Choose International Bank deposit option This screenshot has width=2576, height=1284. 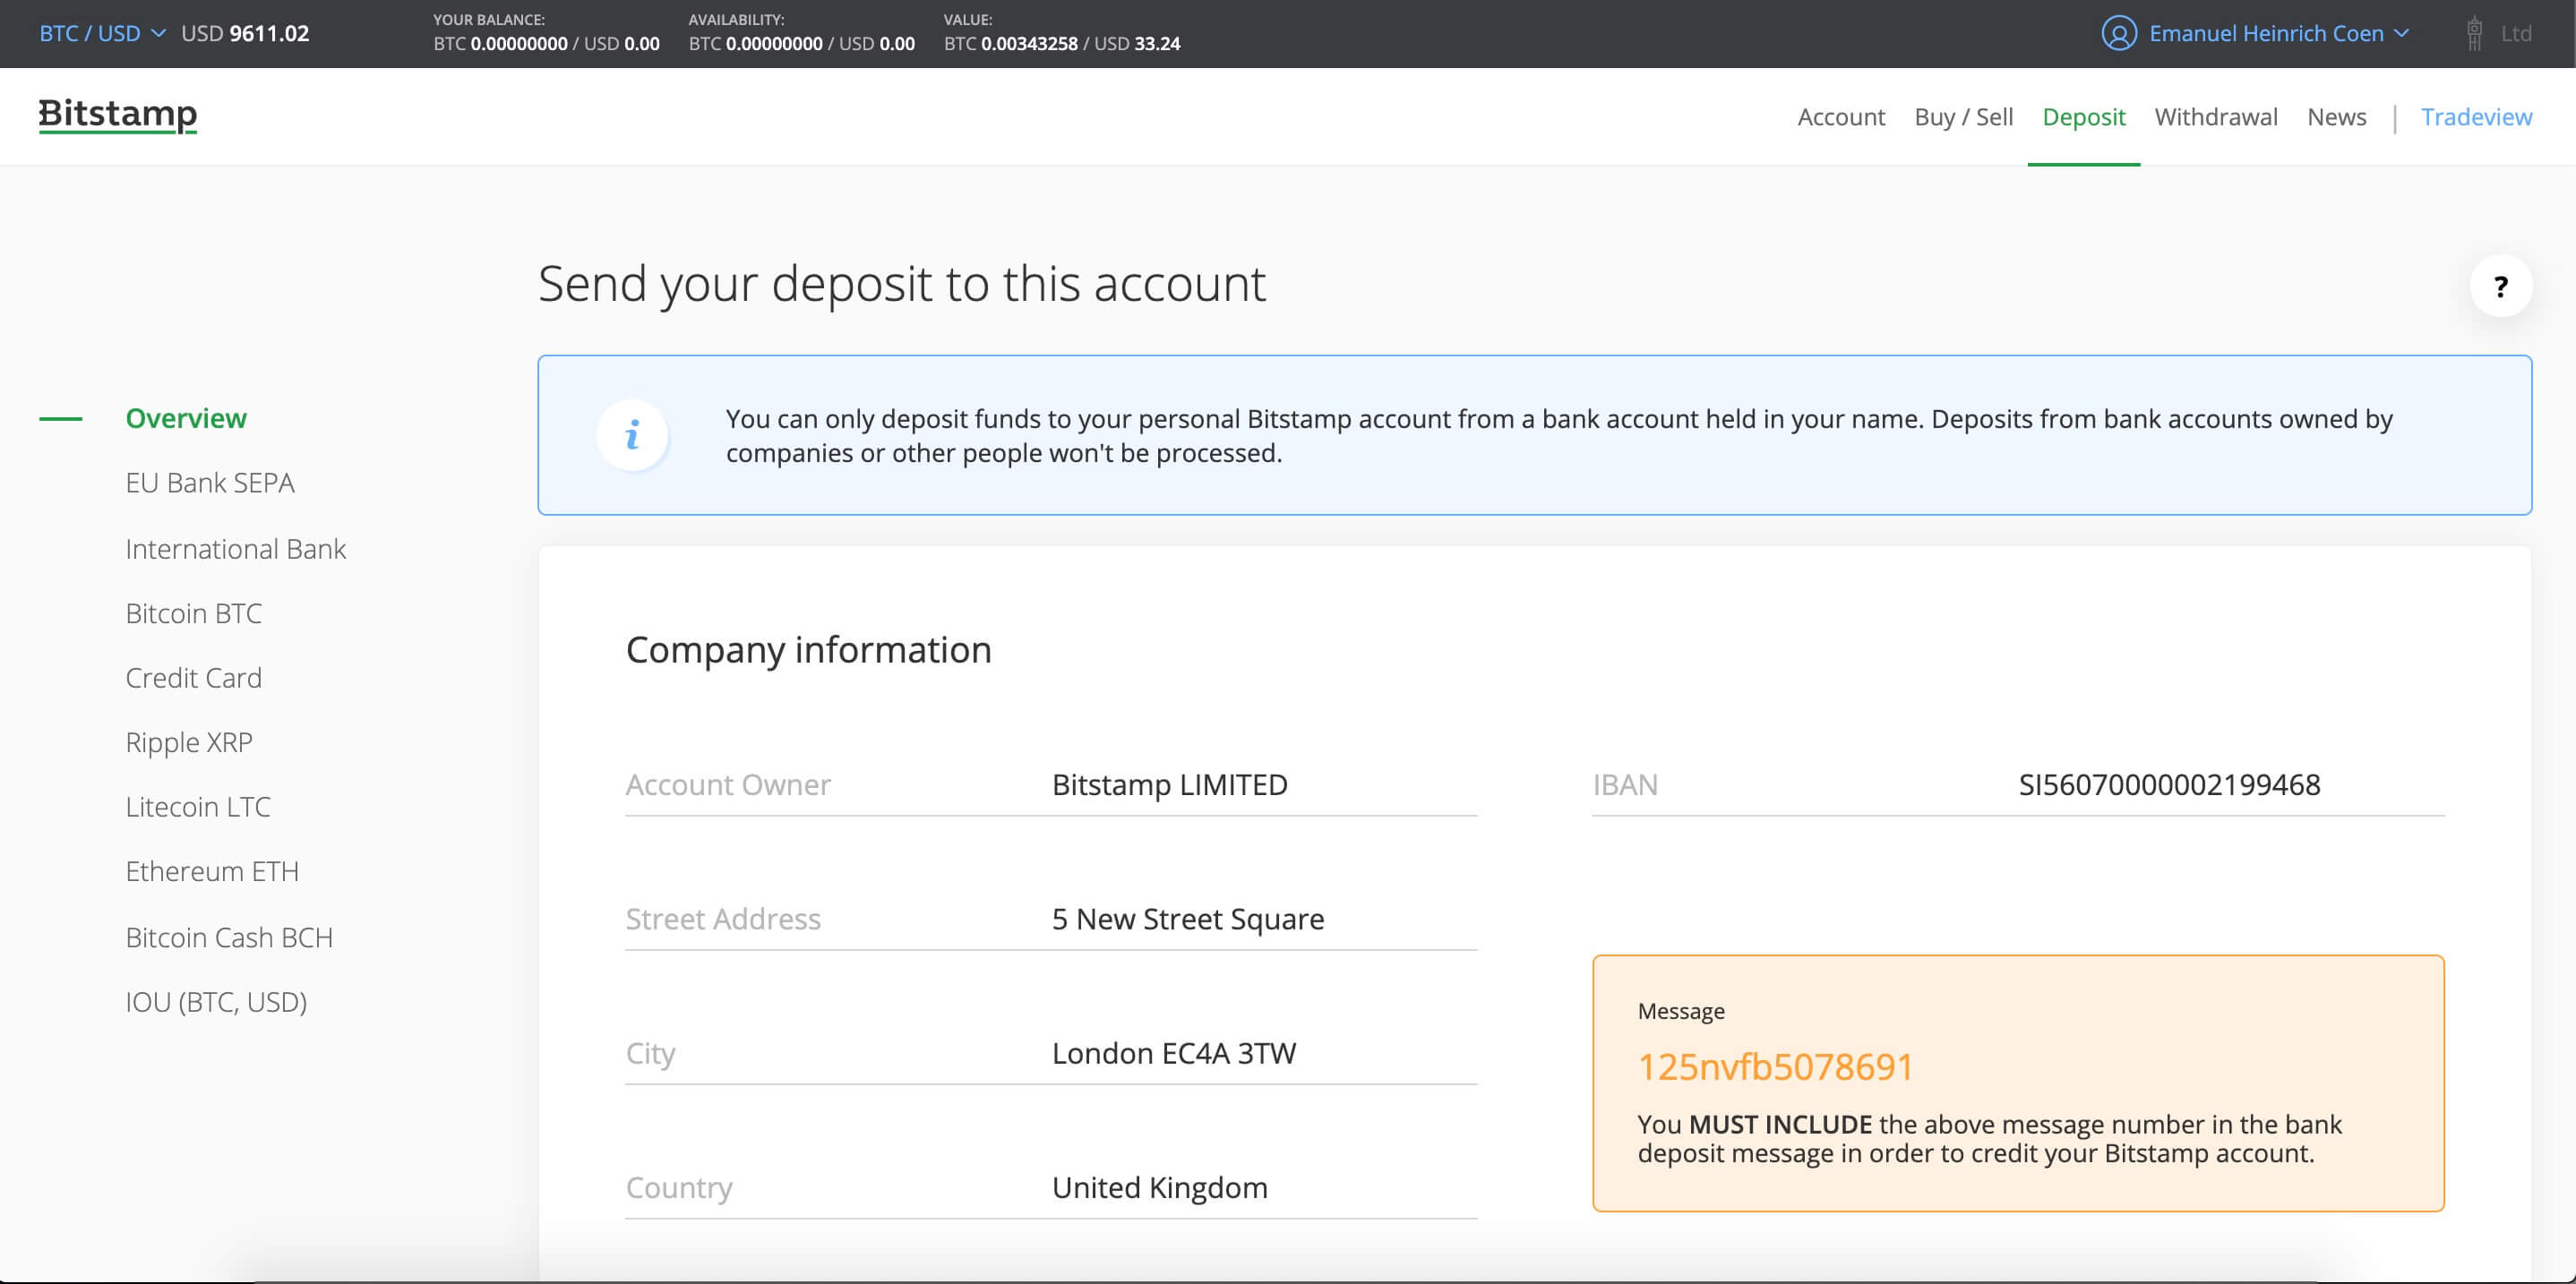pyautogui.click(x=236, y=549)
